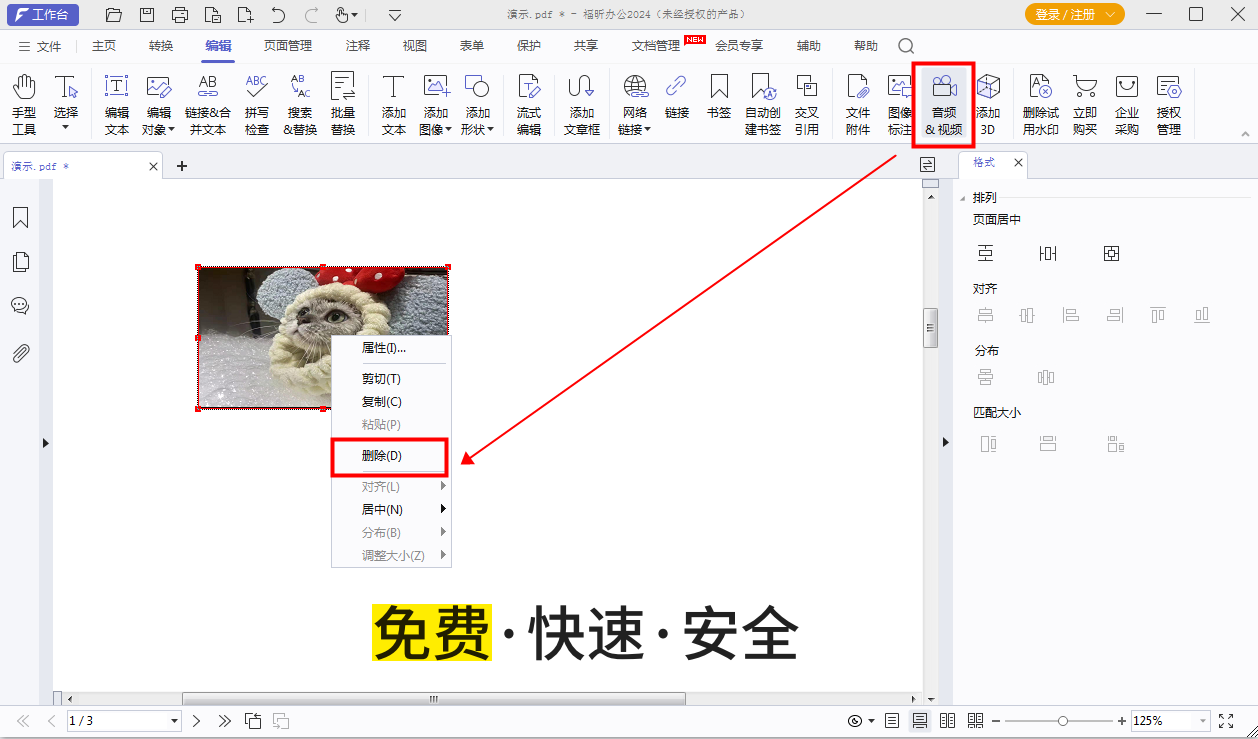Image resolution: width=1258 pixels, height=739 pixels.
Task: Expand the page number dropdown
Action: click(174, 721)
